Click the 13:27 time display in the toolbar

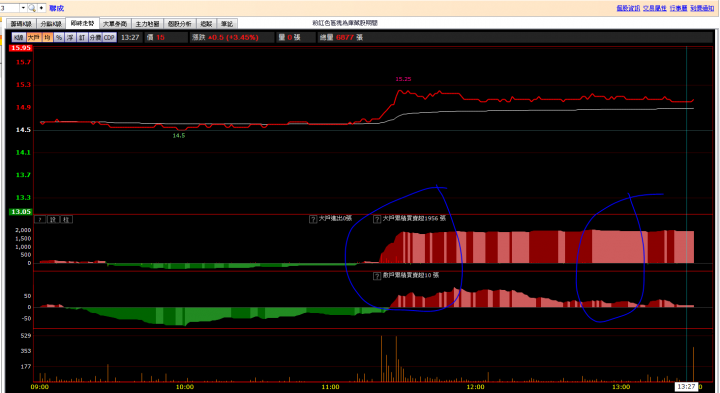pyautogui.click(x=130, y=38)
